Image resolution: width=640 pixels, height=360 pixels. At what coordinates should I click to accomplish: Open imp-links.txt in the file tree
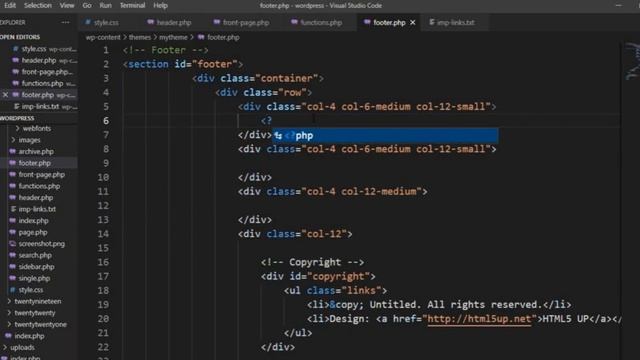[x=37, y=209]
